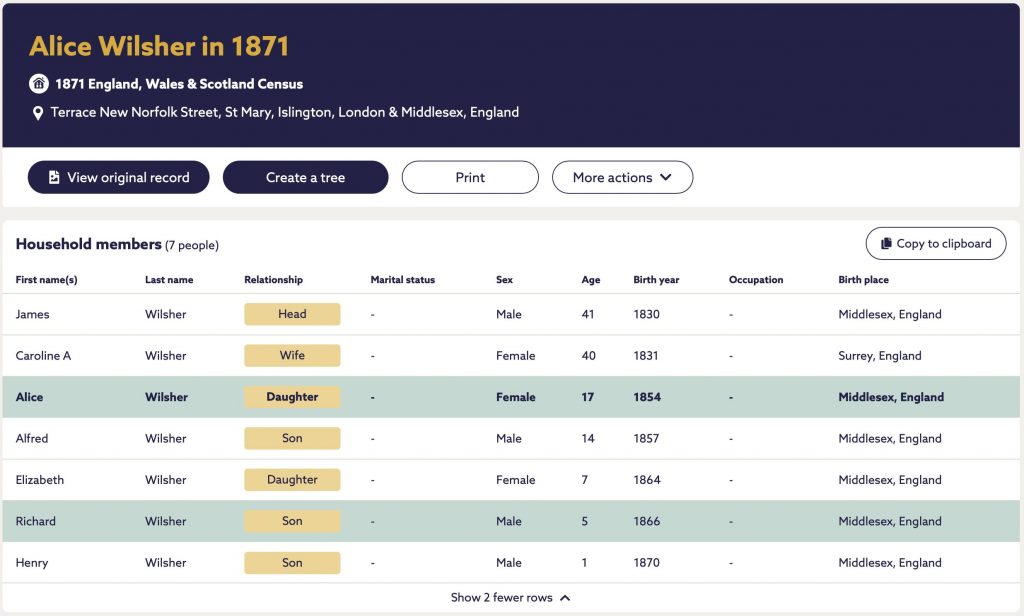This screenshot has width=1024, height=616.
Task: Click the clipboard icon in Copy to clipboard
Action: (886, 243)
